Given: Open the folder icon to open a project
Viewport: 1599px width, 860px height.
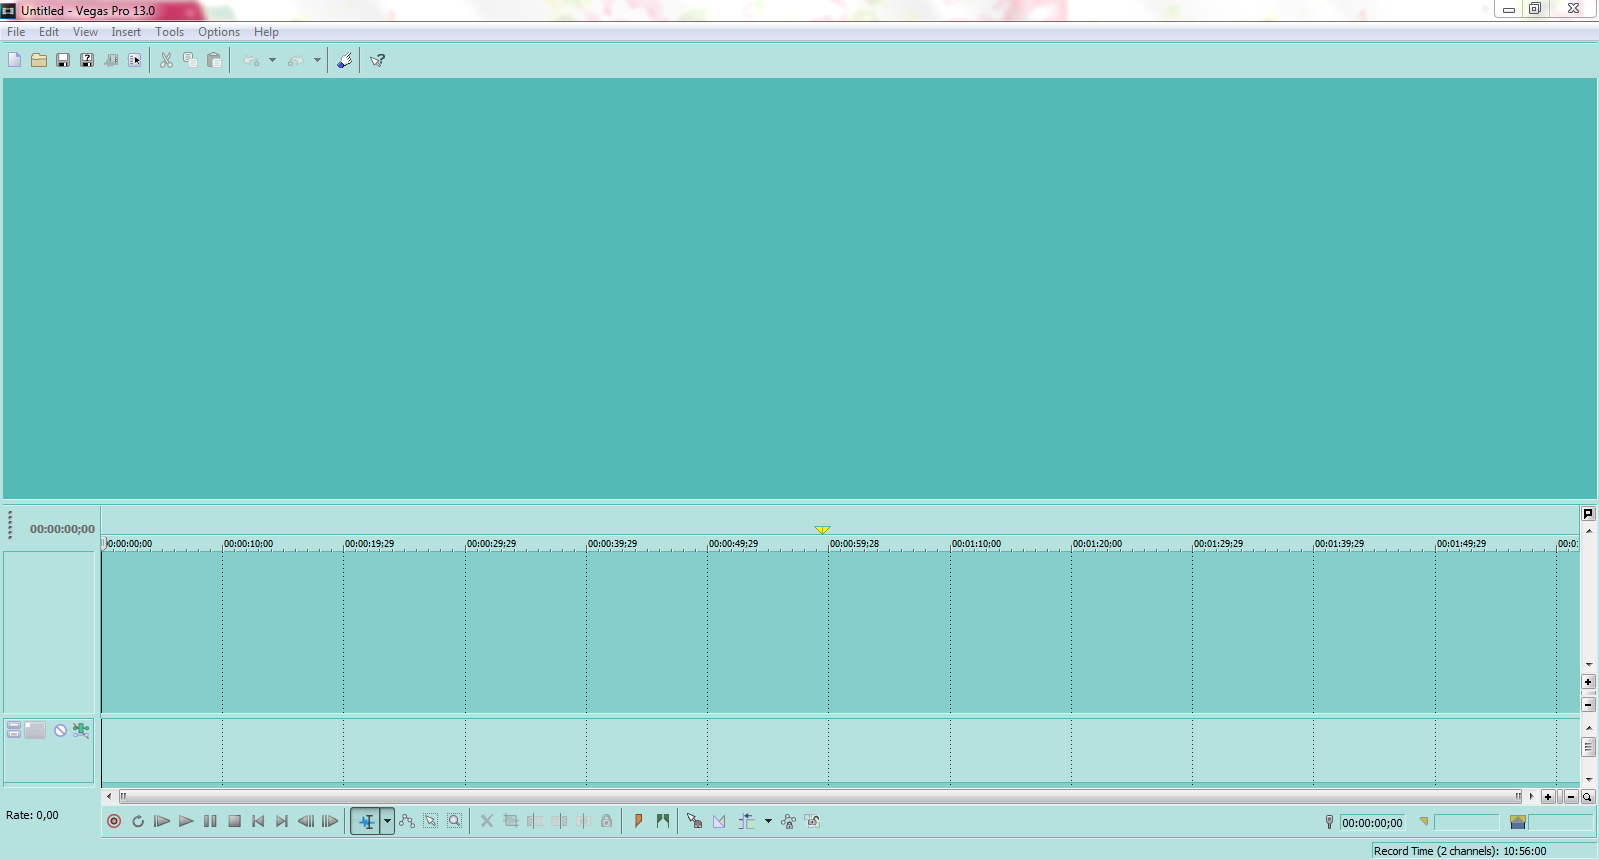Looking at the screenshot, I should point(39,60).
